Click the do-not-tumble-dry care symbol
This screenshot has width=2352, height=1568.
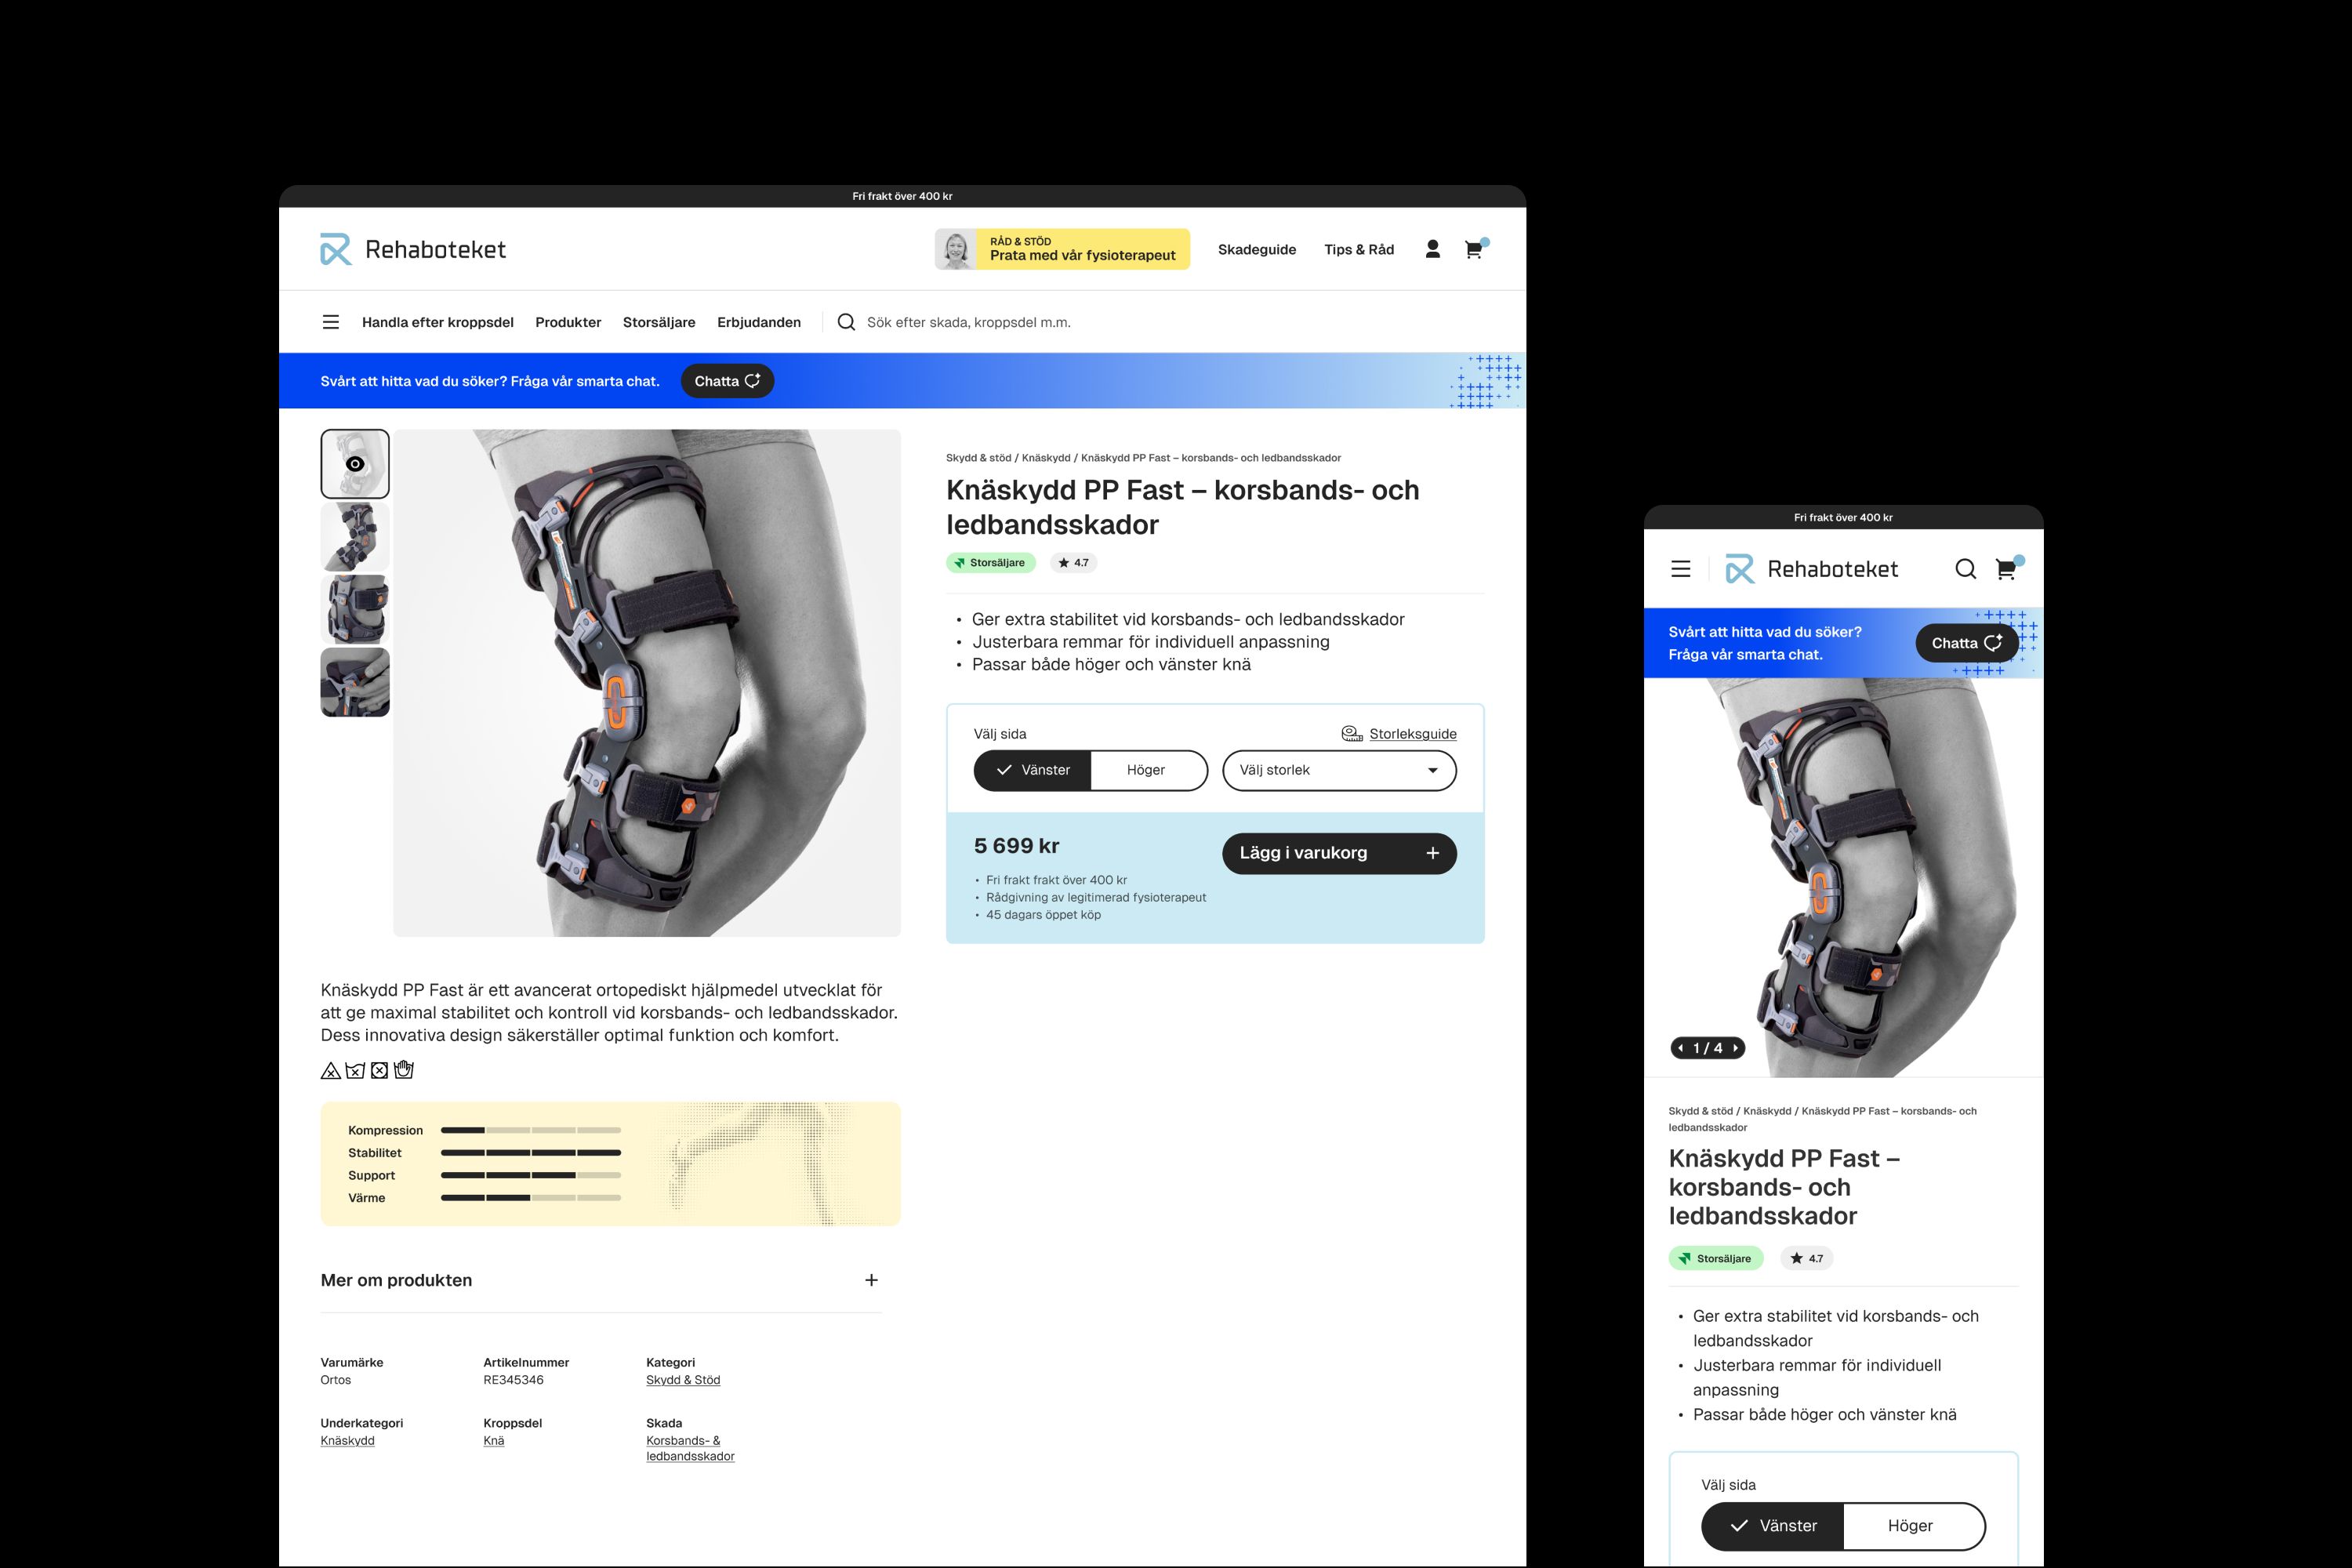pyautogui.click(x=379, y=1071)
